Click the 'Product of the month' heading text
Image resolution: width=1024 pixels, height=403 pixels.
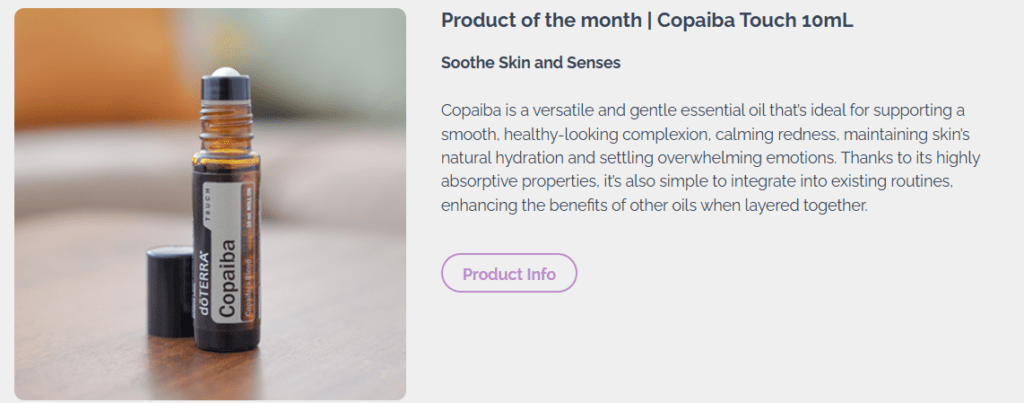(538, 21)
